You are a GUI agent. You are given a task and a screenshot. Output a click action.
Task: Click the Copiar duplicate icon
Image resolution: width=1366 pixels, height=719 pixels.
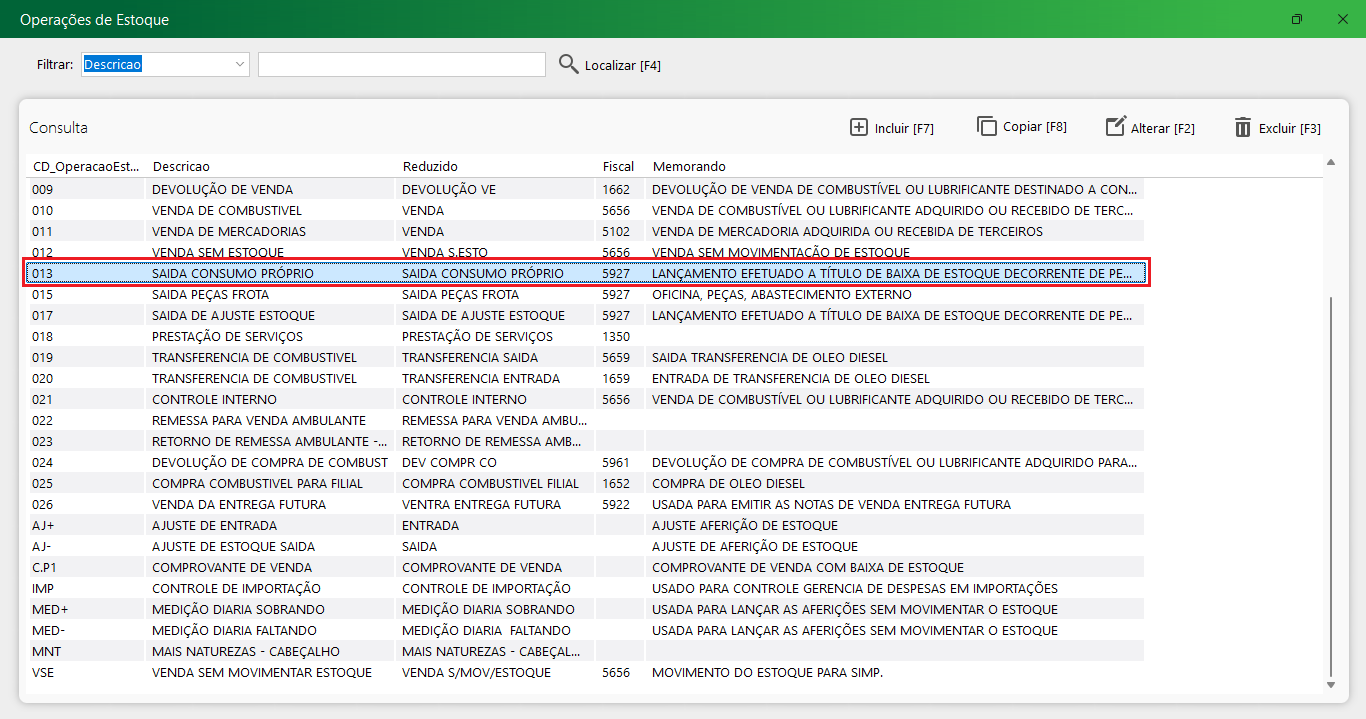987,126
